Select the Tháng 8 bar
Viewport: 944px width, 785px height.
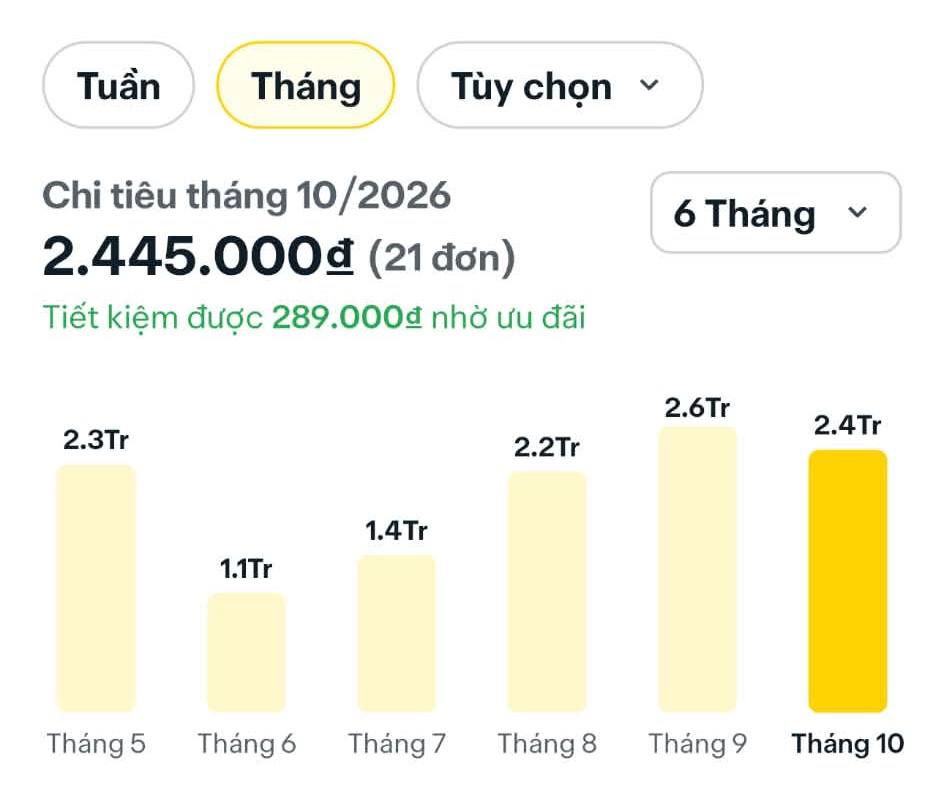[x=547, y=592]
